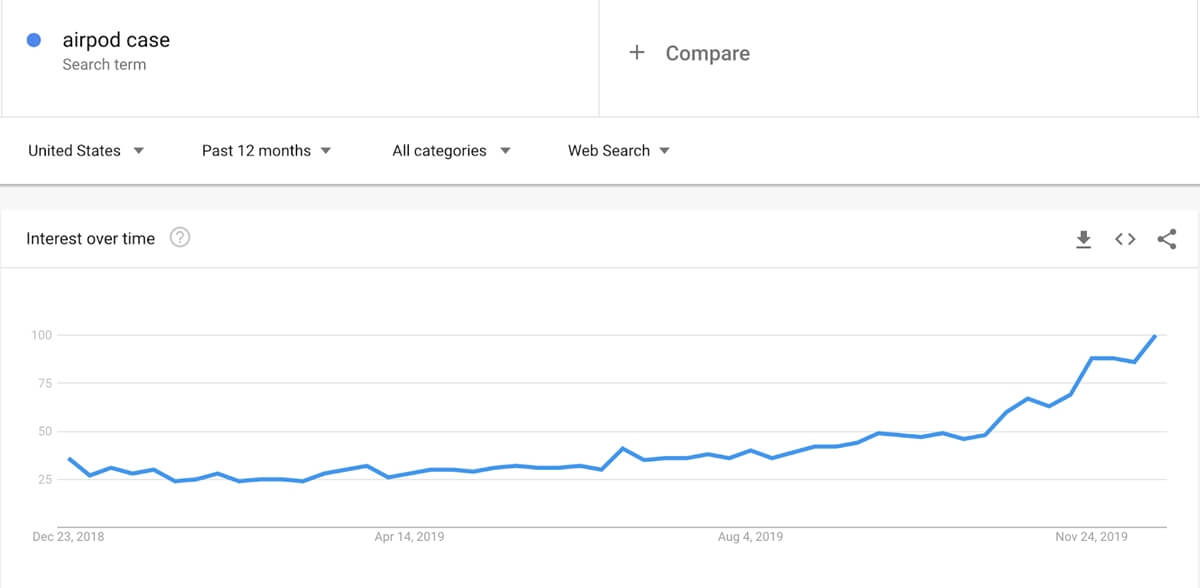
Task: Expand the Past 12 months time filter
Action: point(266,151)
